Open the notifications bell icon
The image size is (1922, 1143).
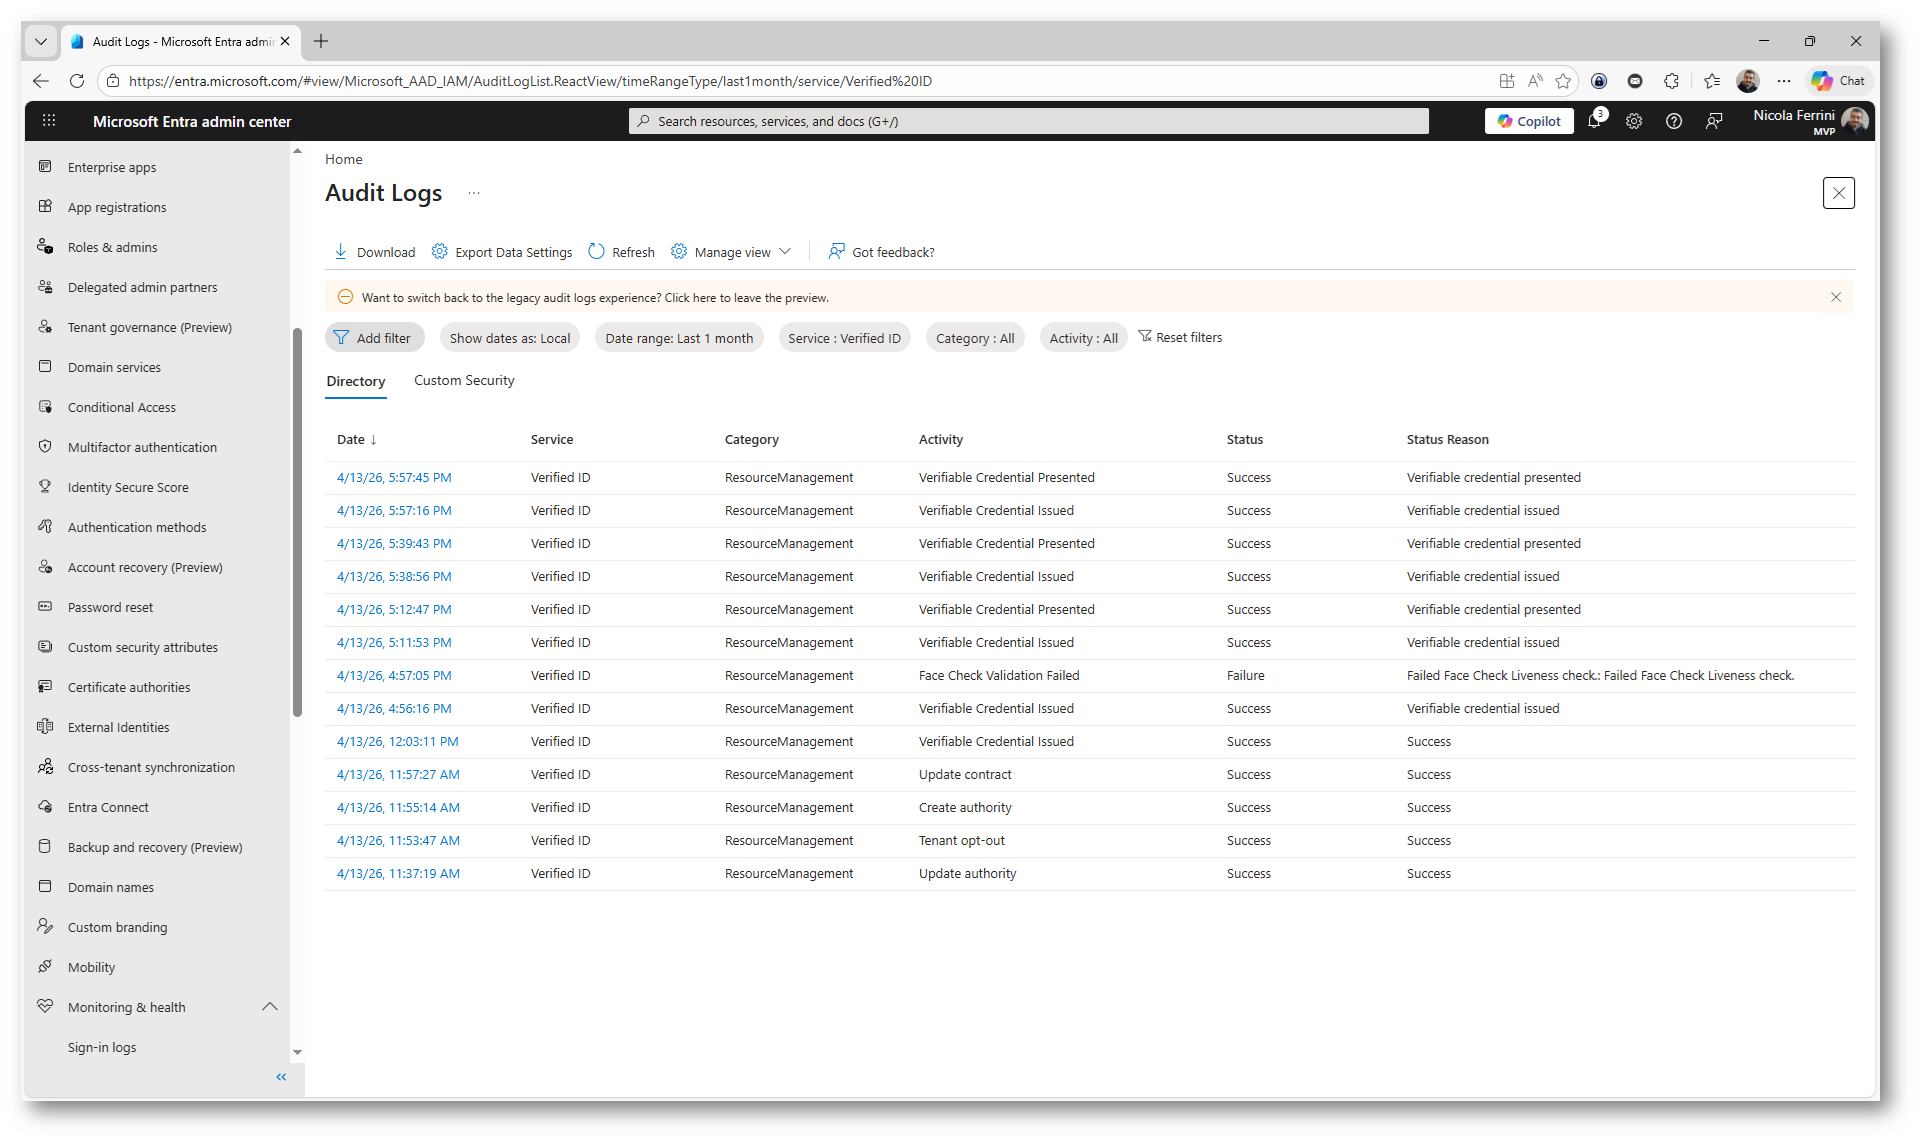1594,121
